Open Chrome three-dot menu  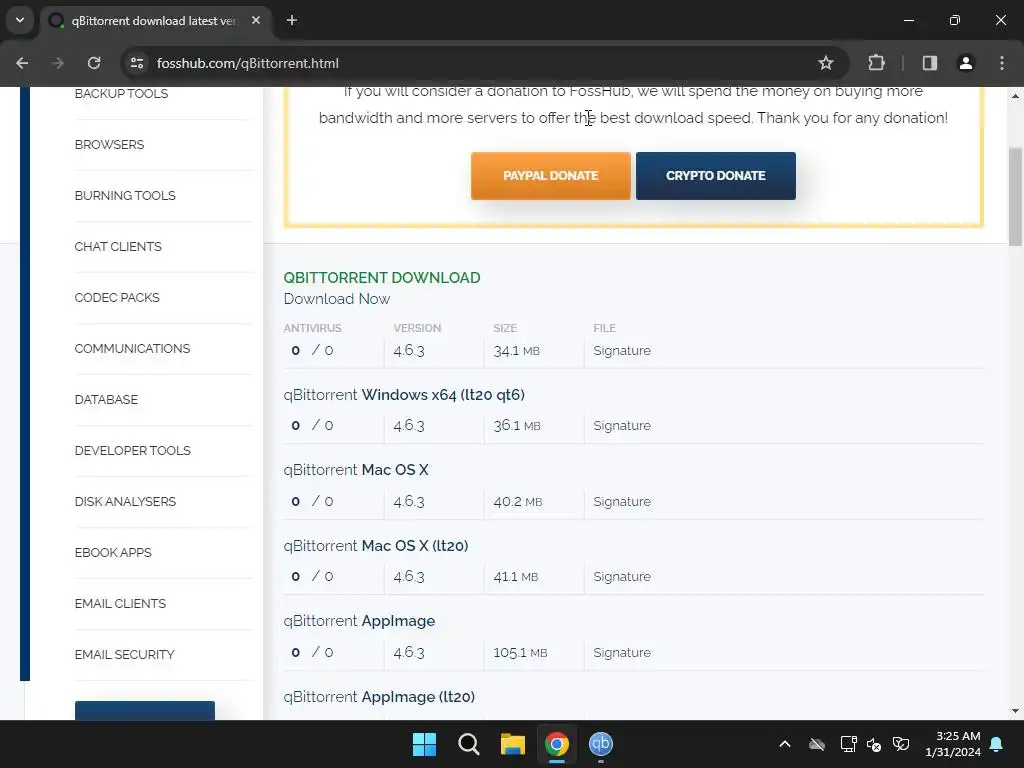pyautogui.click(x=1002, y=63)
